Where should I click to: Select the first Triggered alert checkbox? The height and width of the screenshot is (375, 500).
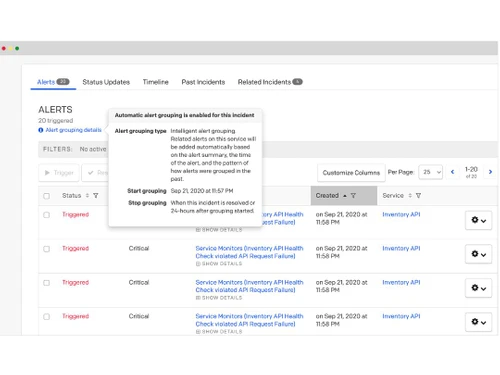(x=47, y=215)
